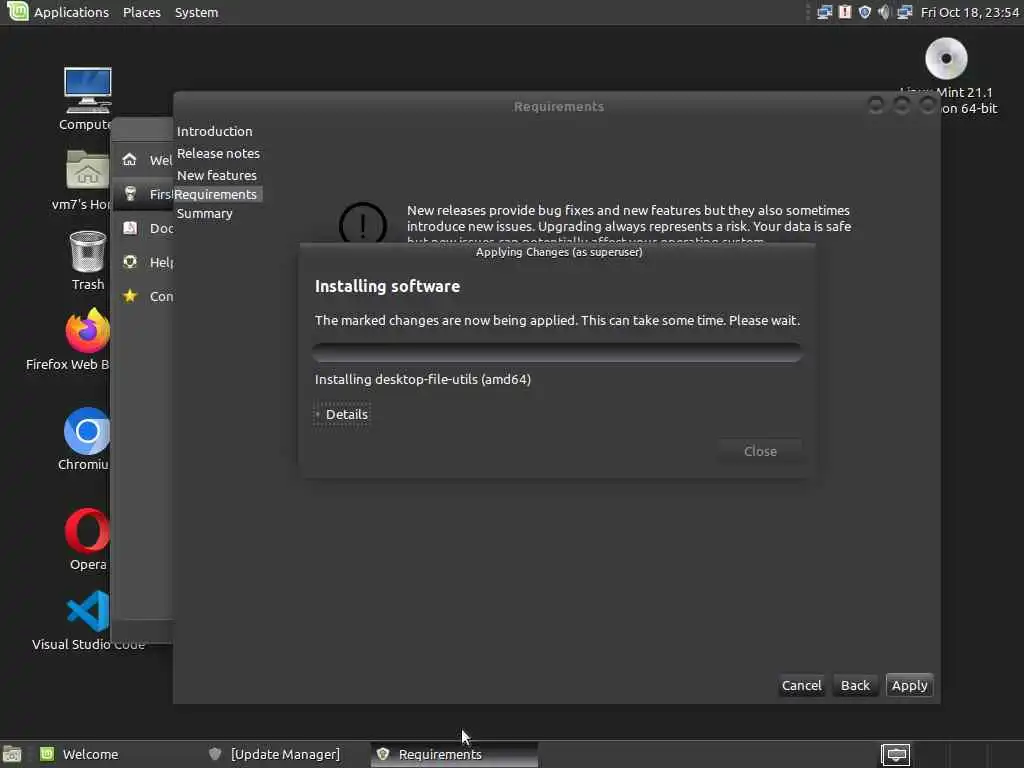Click the warning exclamation circle icon
The width and height of the screenshot is (1024, 768).
pos(363,223)
